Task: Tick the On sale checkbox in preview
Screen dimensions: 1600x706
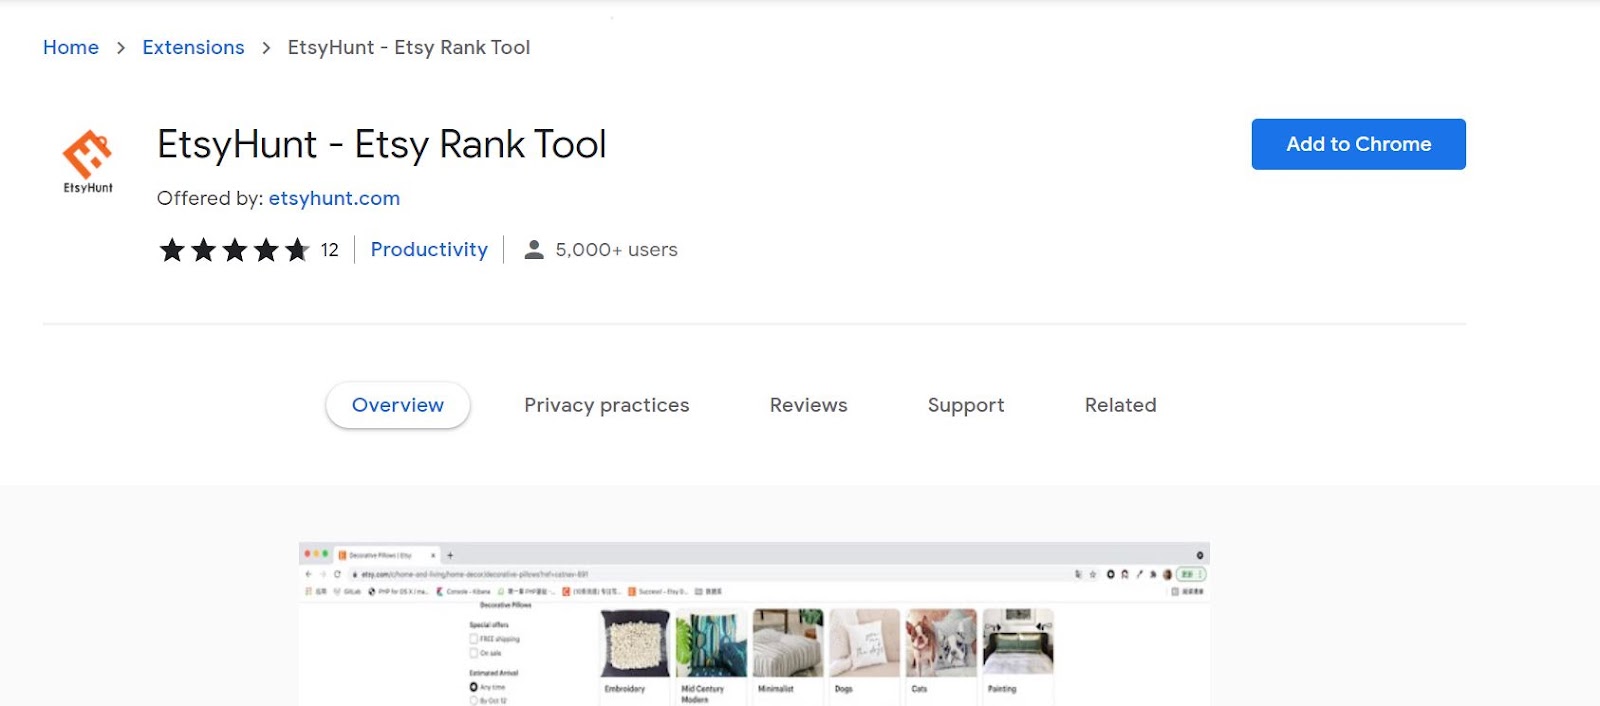Action: coord(474,653)
